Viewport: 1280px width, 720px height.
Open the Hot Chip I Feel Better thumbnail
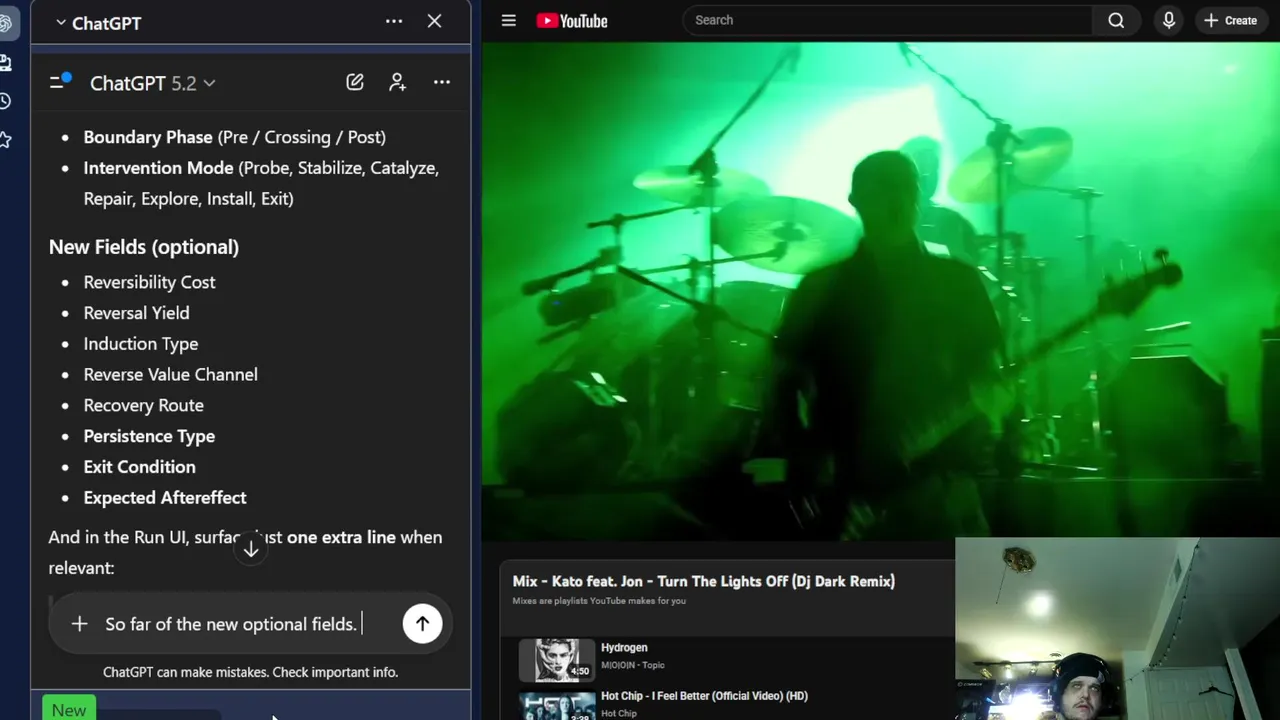pos(557,705)
